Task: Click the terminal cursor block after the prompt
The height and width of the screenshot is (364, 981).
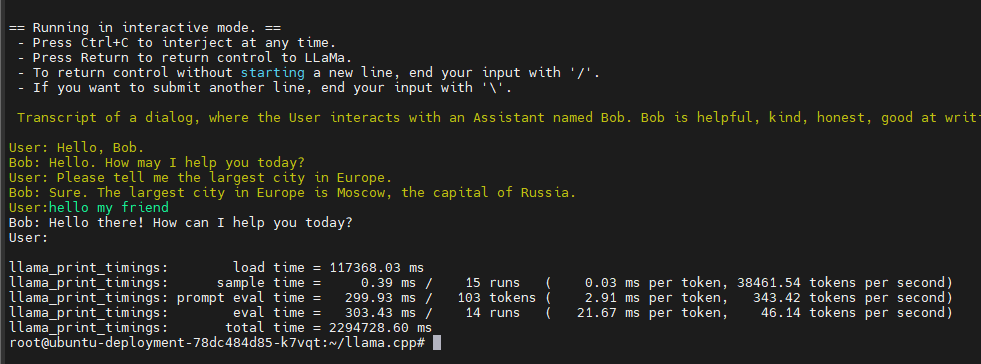Action: coord(437,343)
